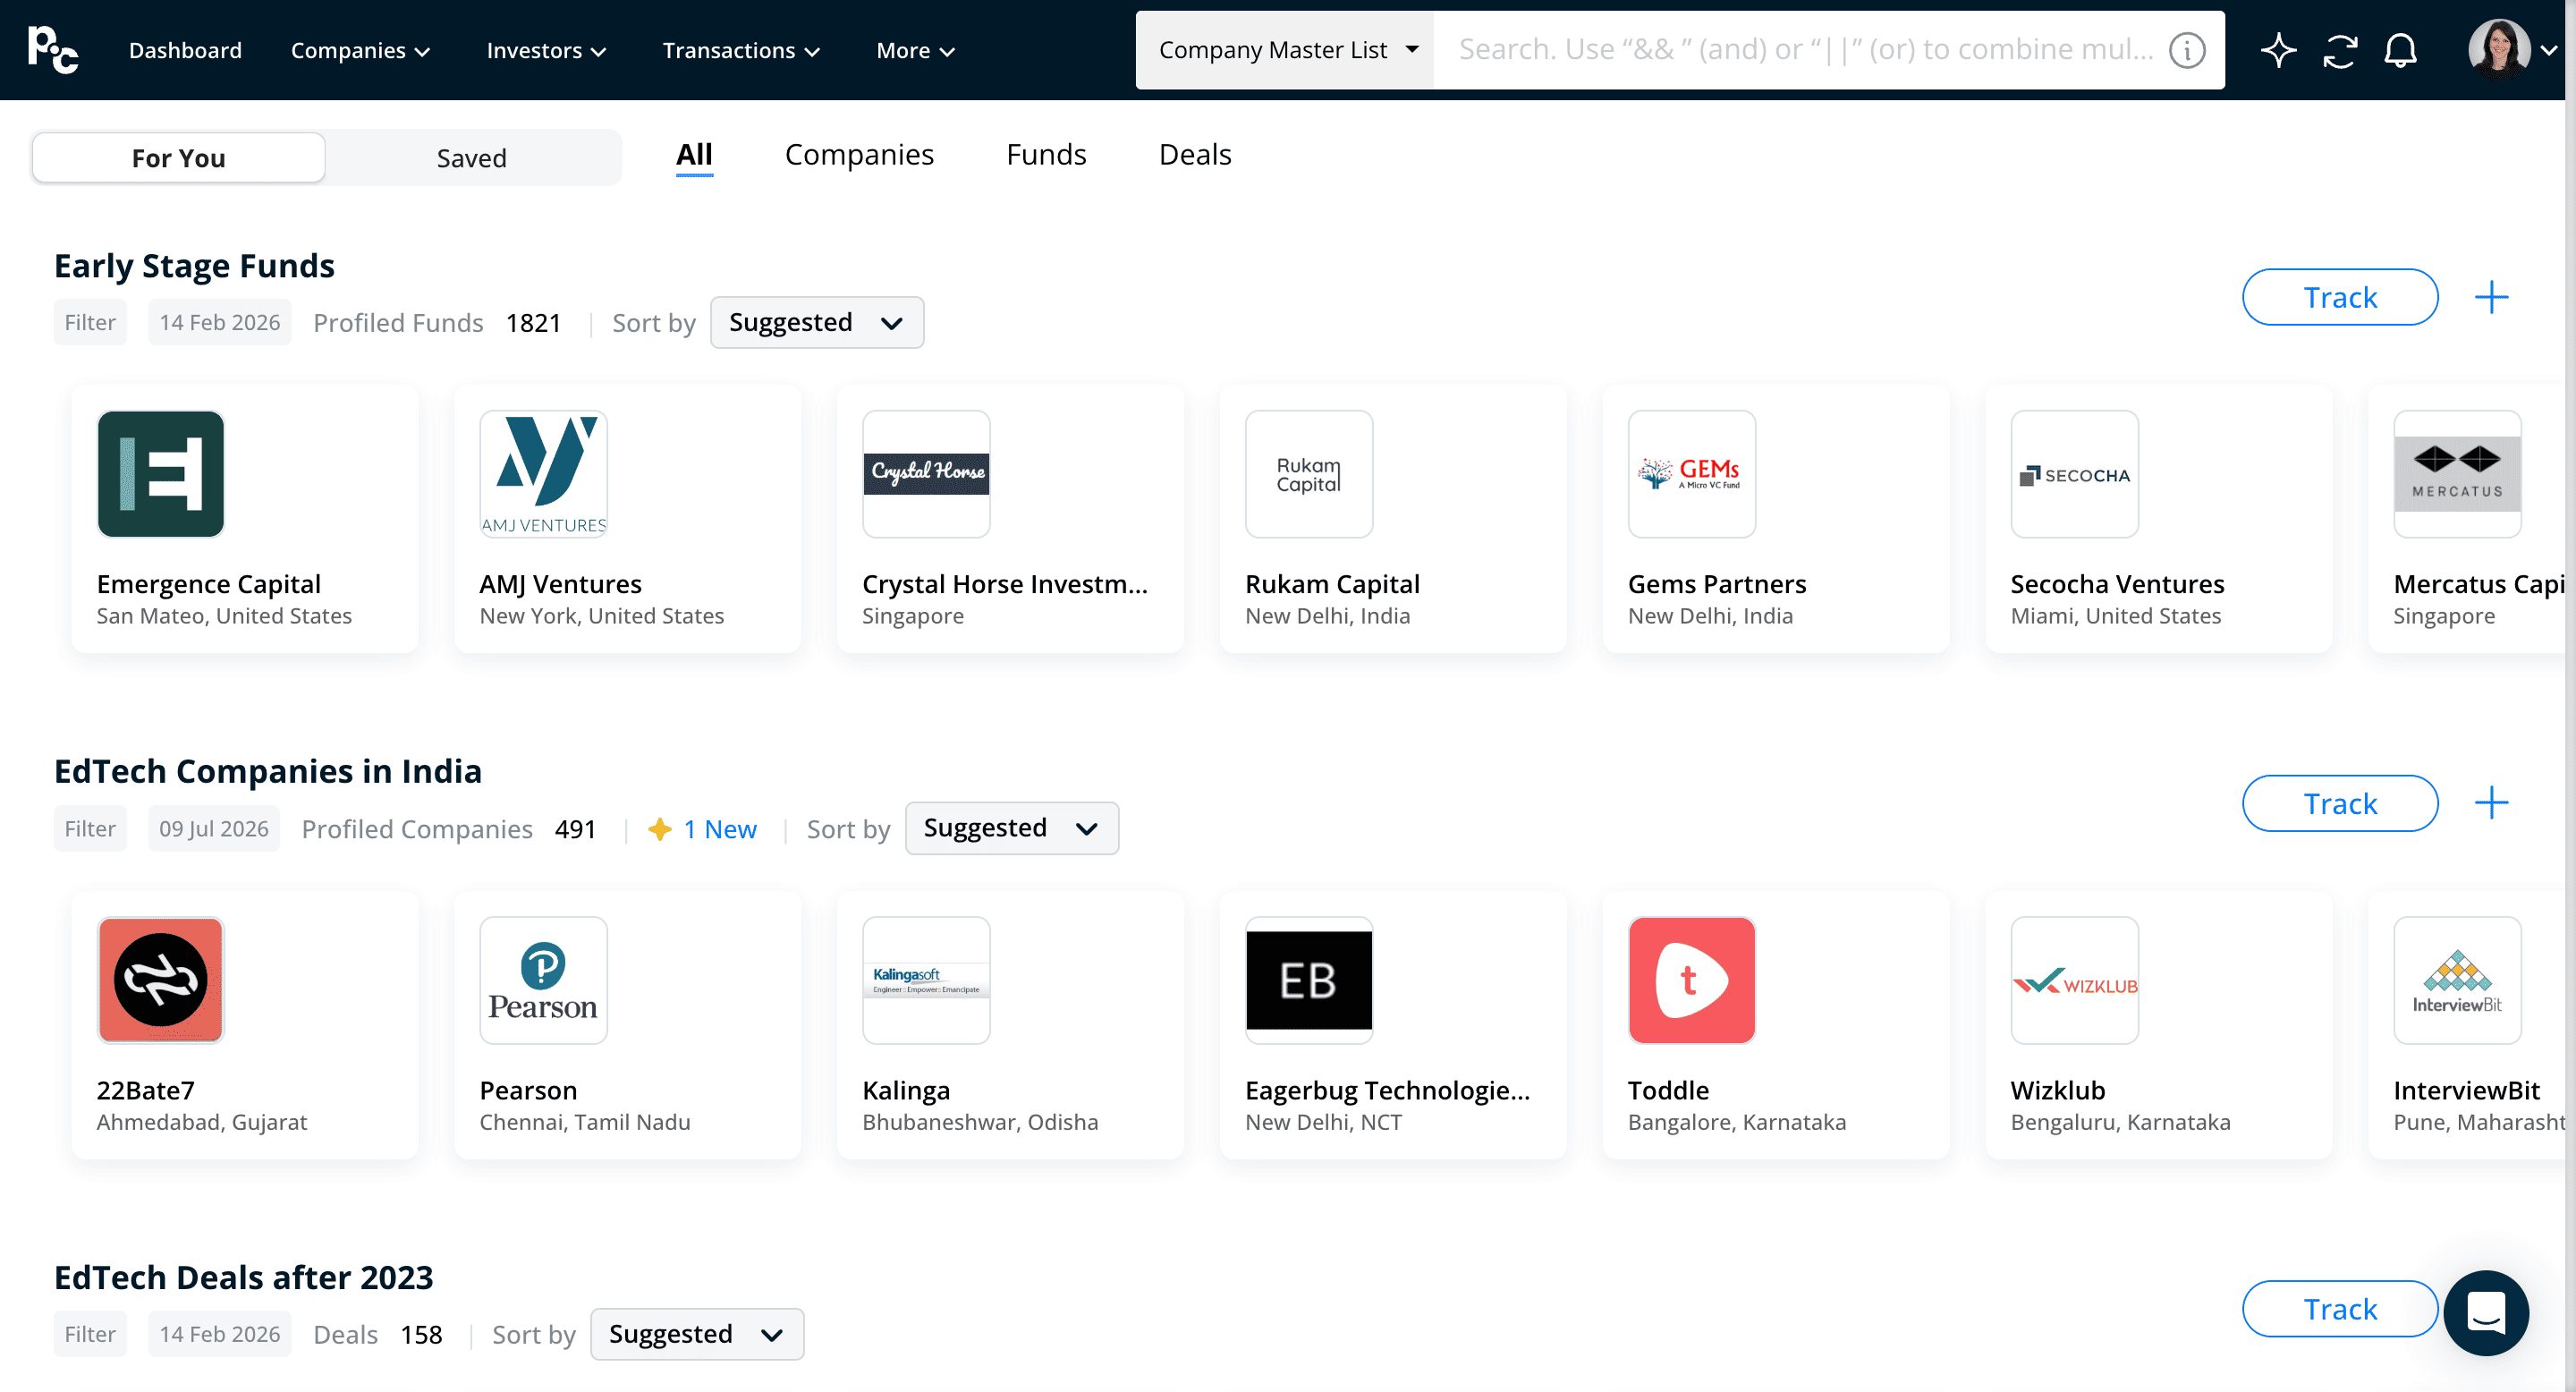Open Pearson company logo
Viewport: 2576px width, 1392px height.
click(543, 980)
